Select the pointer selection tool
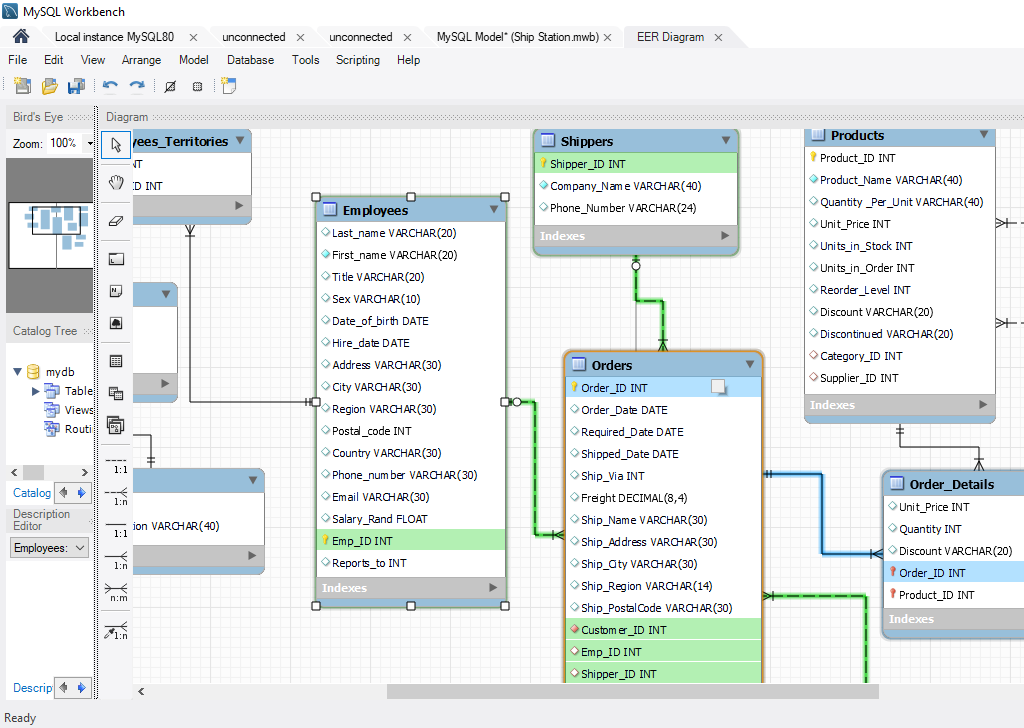Screen dimensions: 1024x728 click(x=116, y=145)
